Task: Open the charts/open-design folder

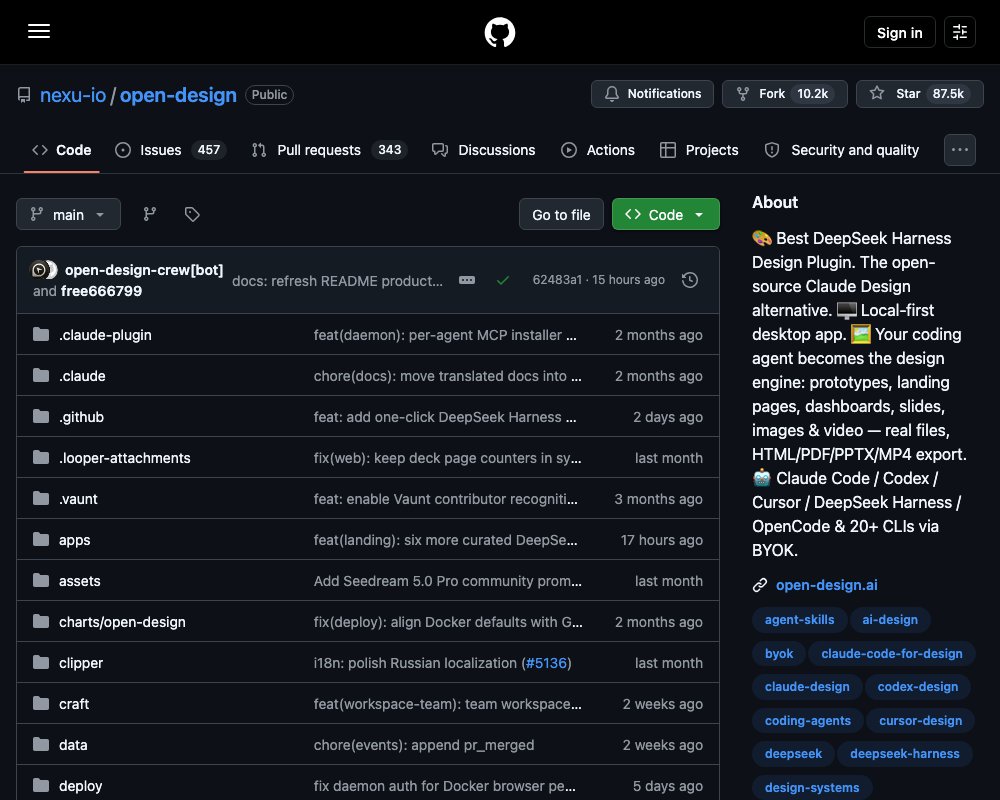Action: click(122, 622)
